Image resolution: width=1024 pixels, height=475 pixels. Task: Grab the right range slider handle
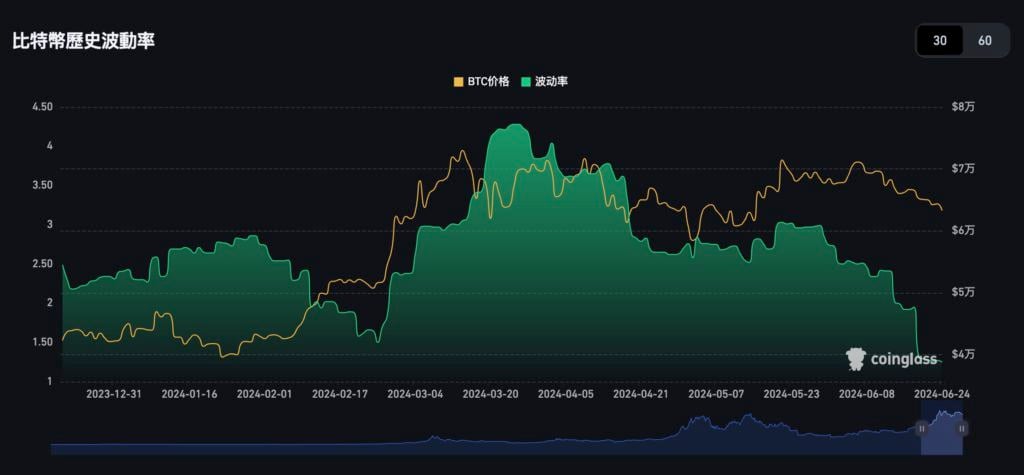click(x=962, y=429)
